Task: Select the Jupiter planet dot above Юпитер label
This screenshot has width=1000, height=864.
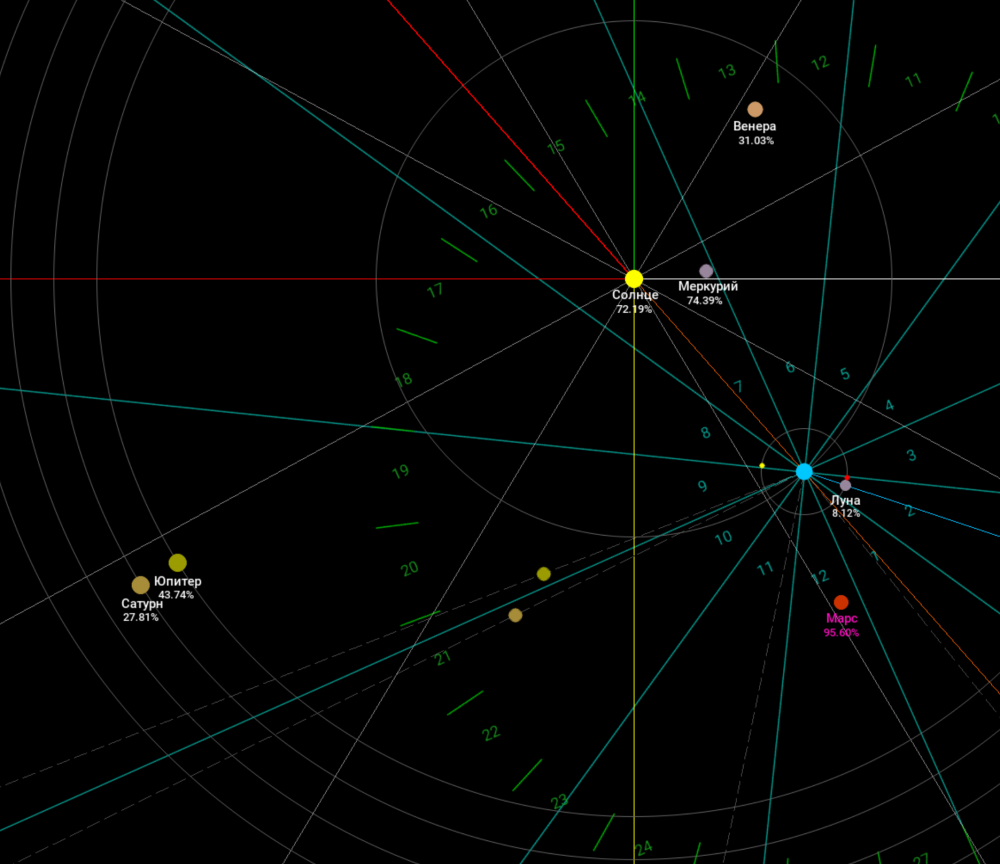Action: [177, 562]
